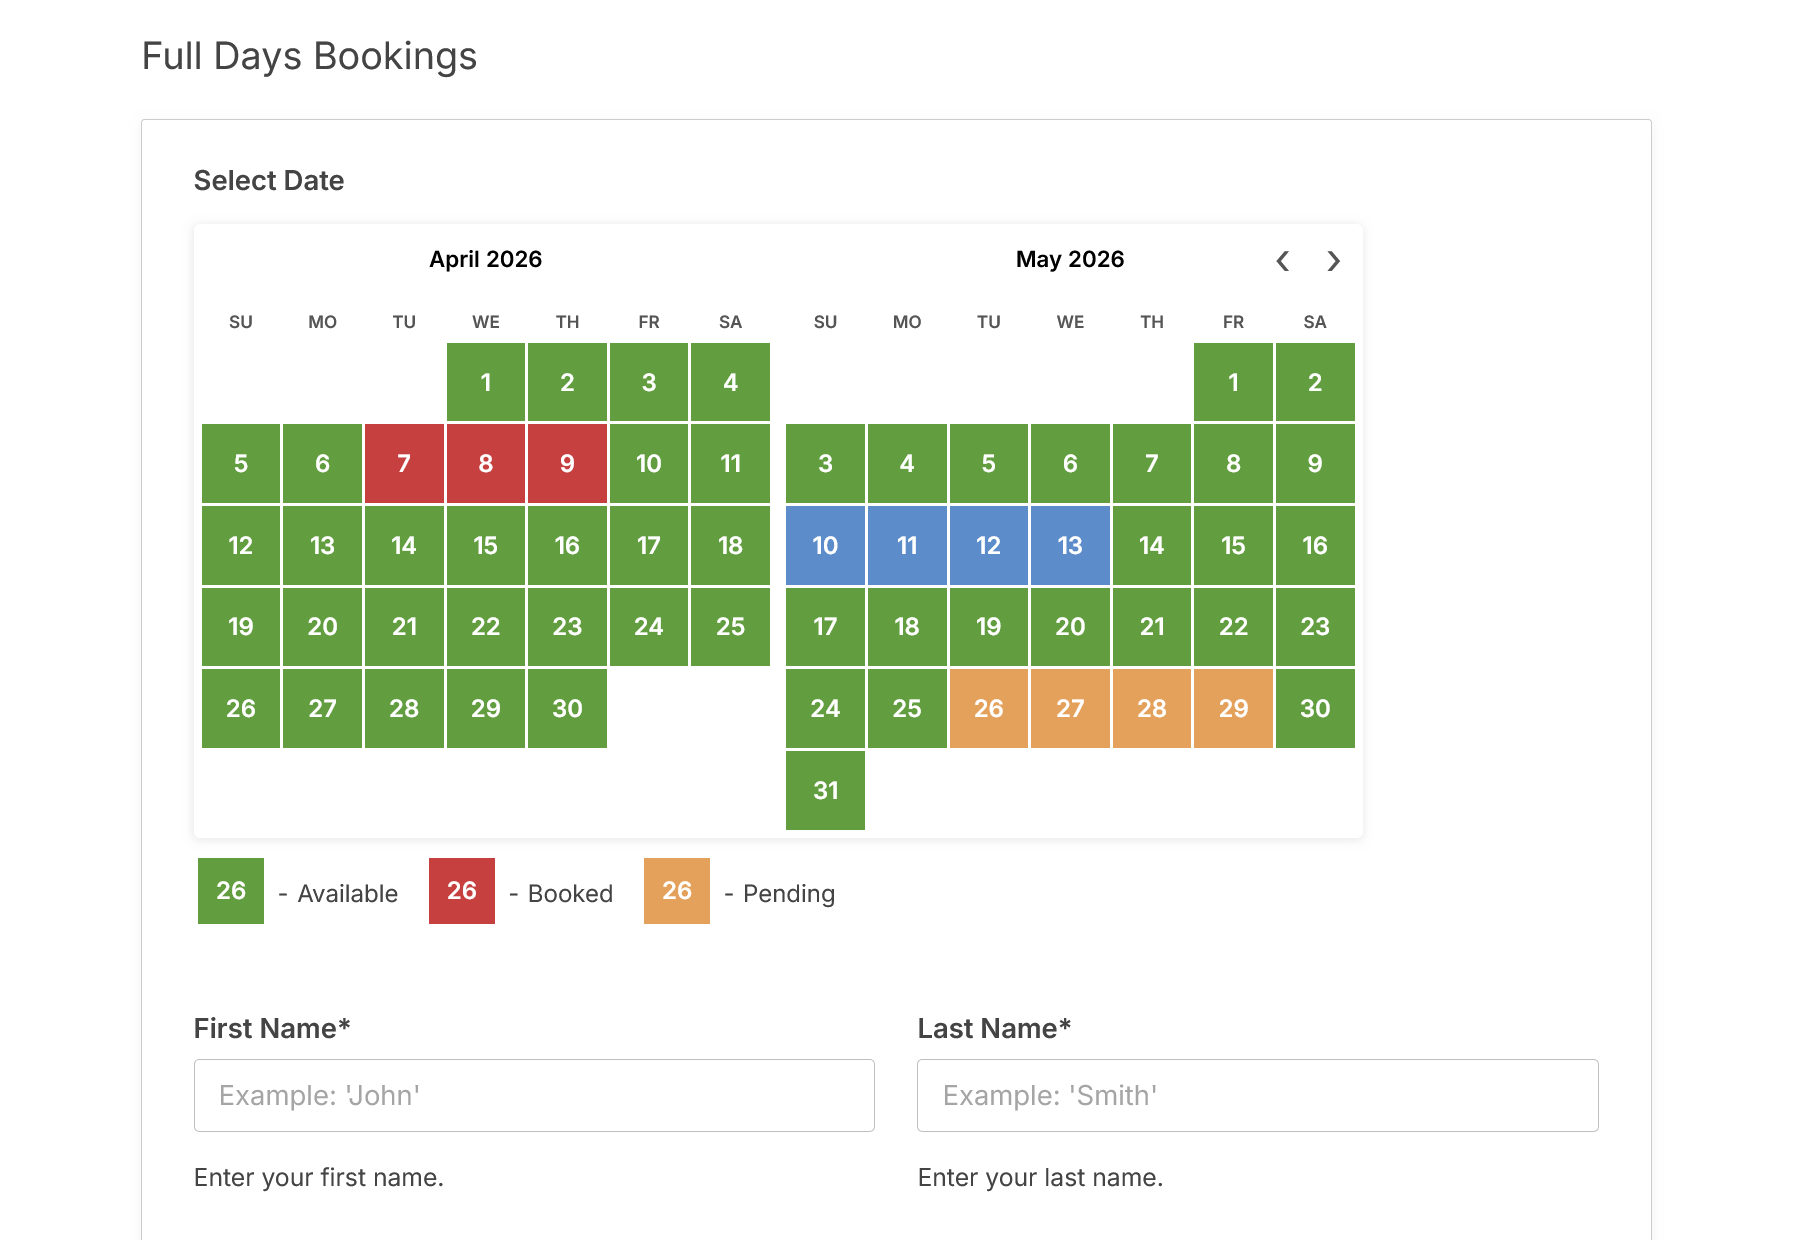Click the orange Pending legend swatch
Screen dimensions: 1800x1240
[x=676, y=891]
